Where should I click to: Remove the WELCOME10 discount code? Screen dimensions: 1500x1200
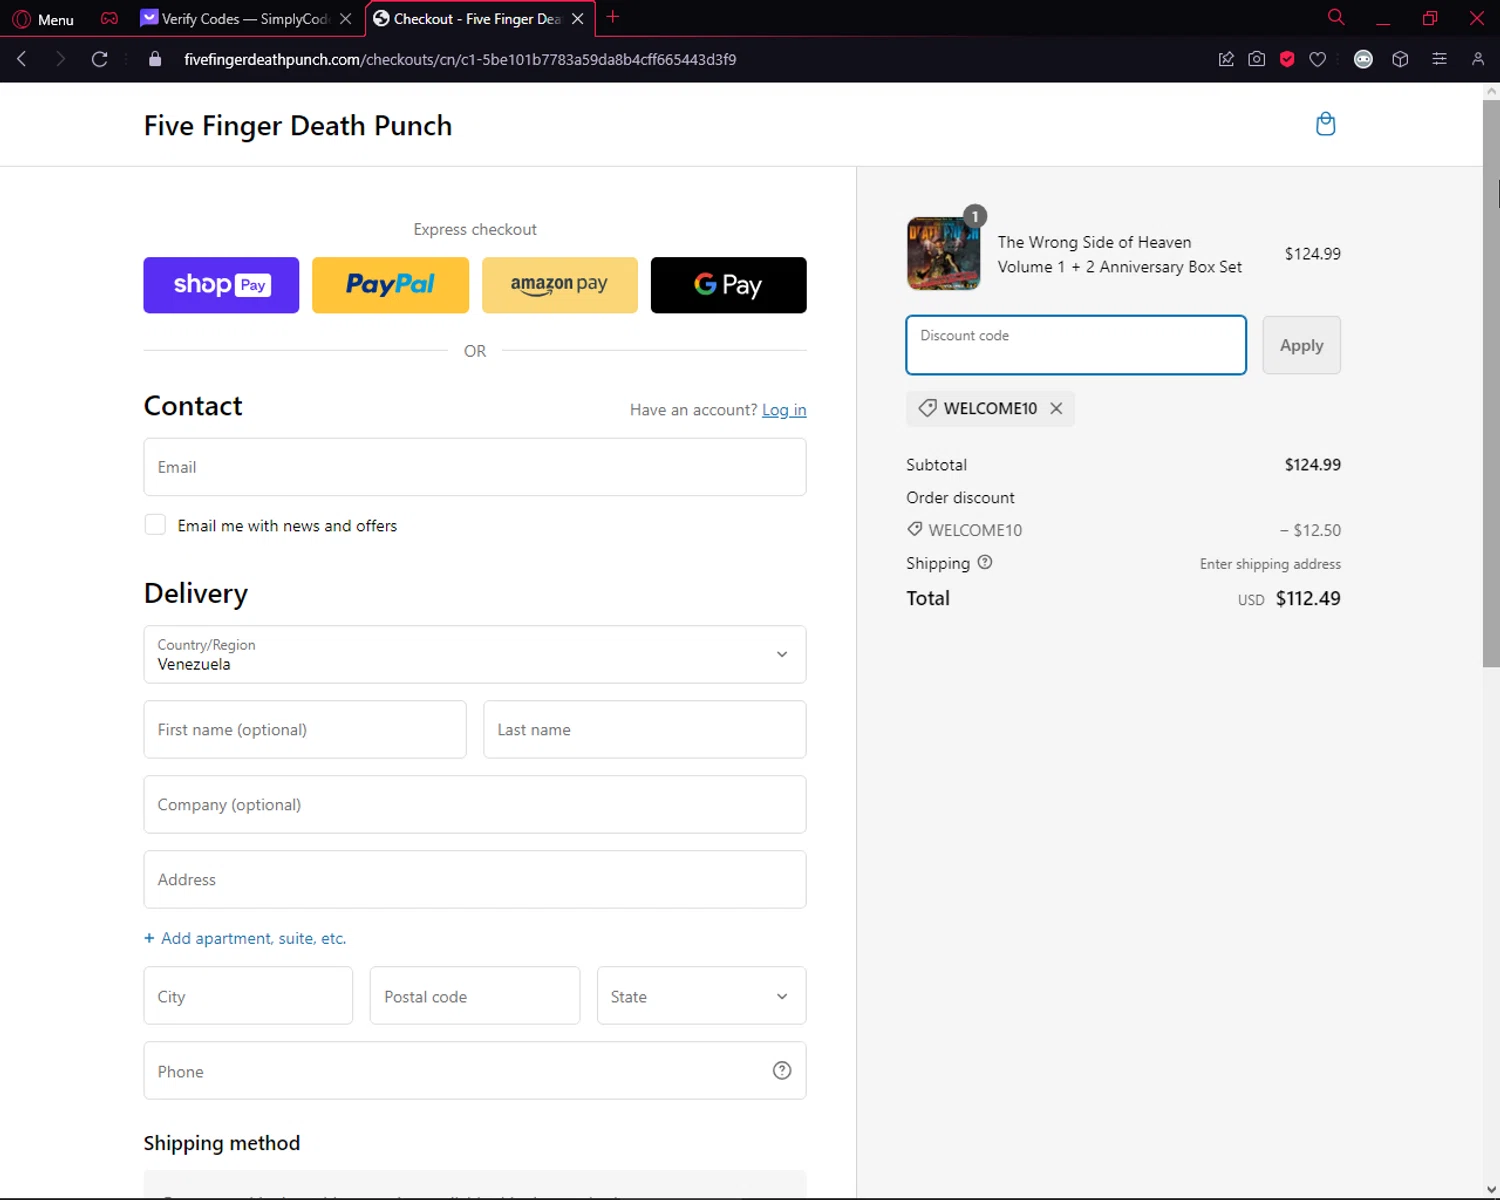point(1056,408)
